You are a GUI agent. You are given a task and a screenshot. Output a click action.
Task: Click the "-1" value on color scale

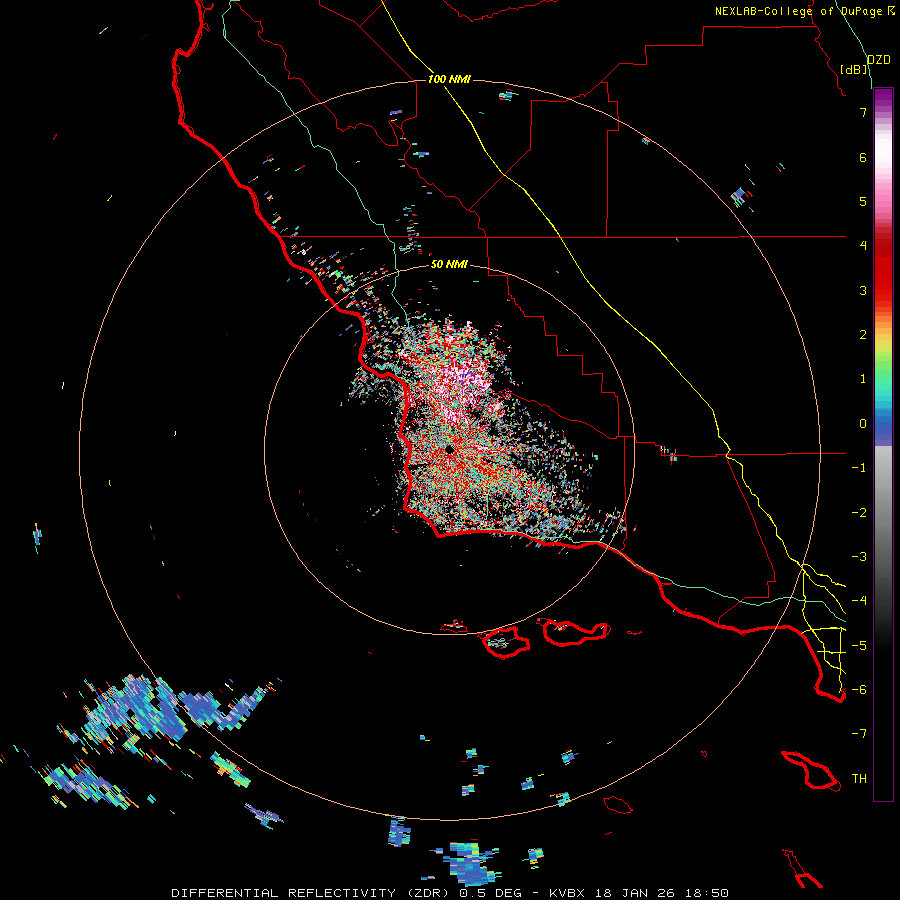point(859,468)
